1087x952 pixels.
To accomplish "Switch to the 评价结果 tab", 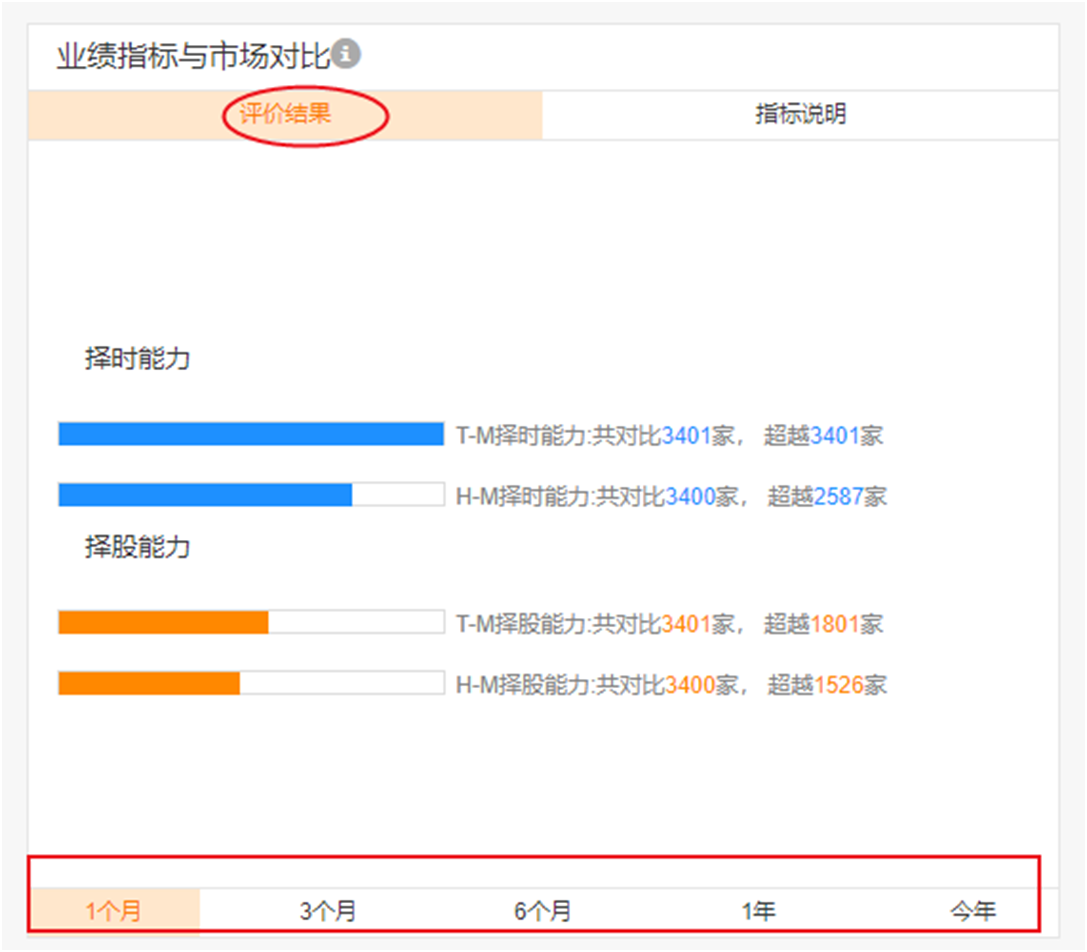I will point(285,114).
